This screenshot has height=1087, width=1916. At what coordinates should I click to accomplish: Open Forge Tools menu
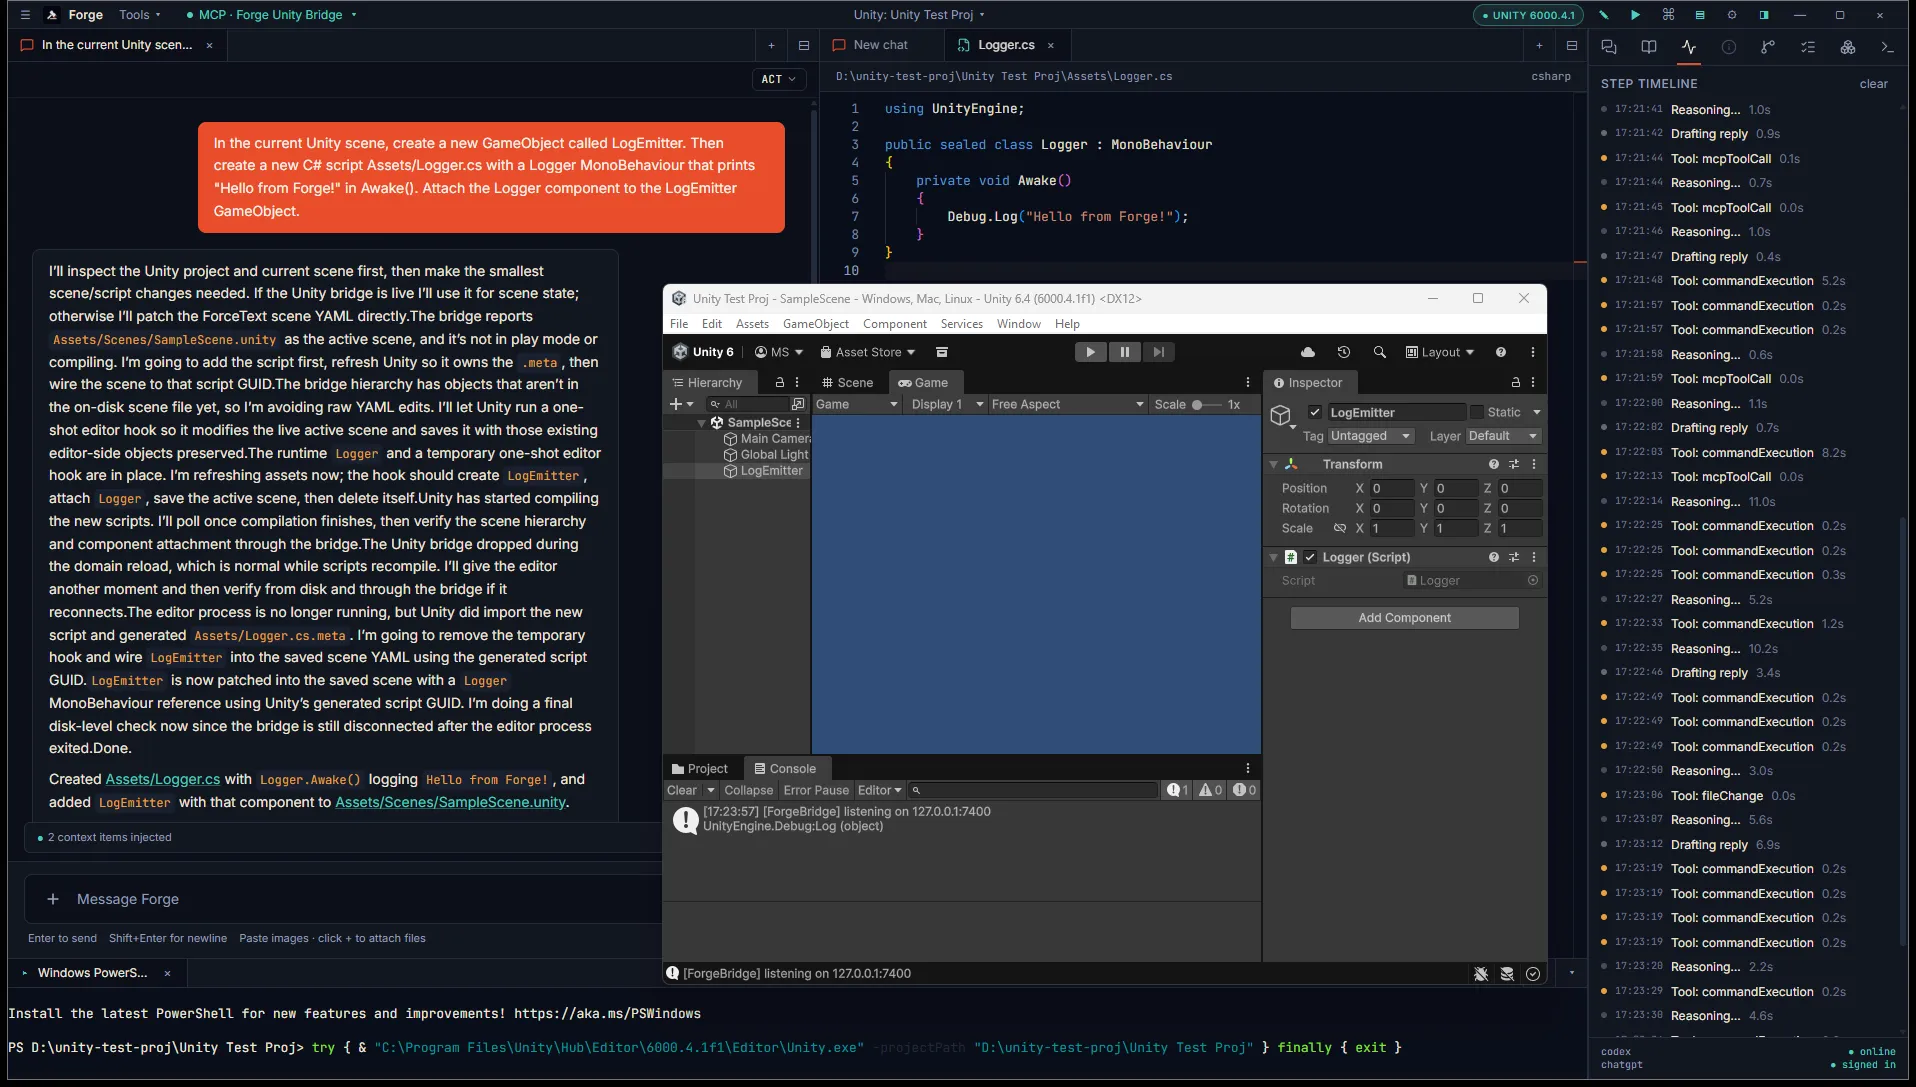click(139, 15)
